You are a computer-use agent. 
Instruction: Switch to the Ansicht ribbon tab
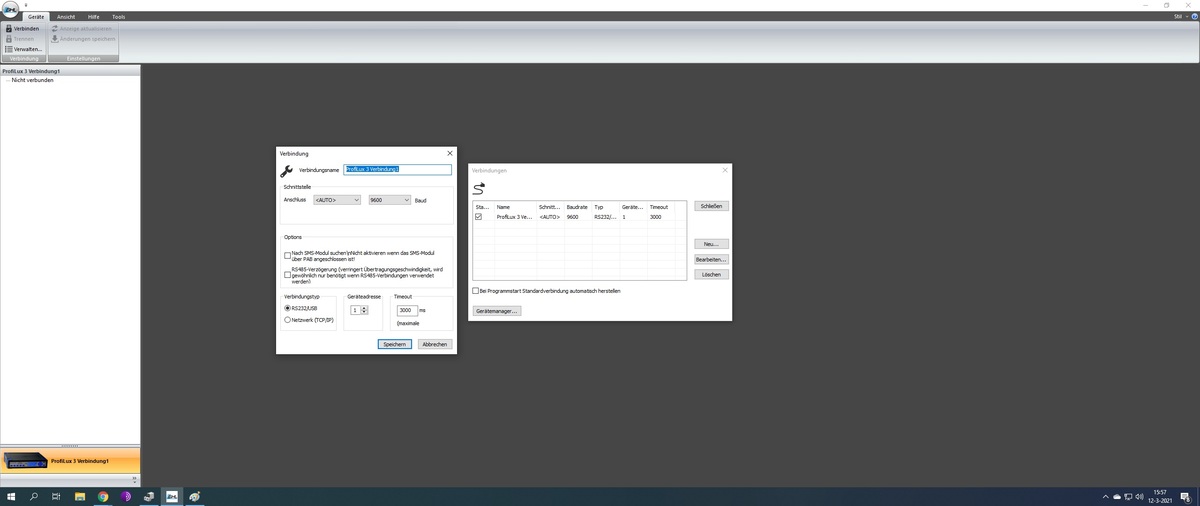tap(65, 17)
